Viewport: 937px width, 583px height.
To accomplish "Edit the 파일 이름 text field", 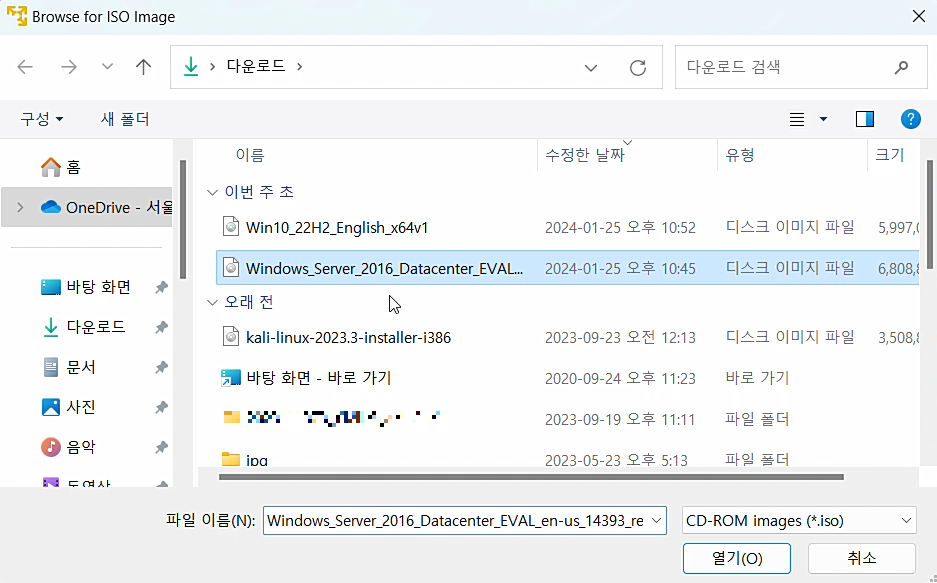I will tap(455, 521).
